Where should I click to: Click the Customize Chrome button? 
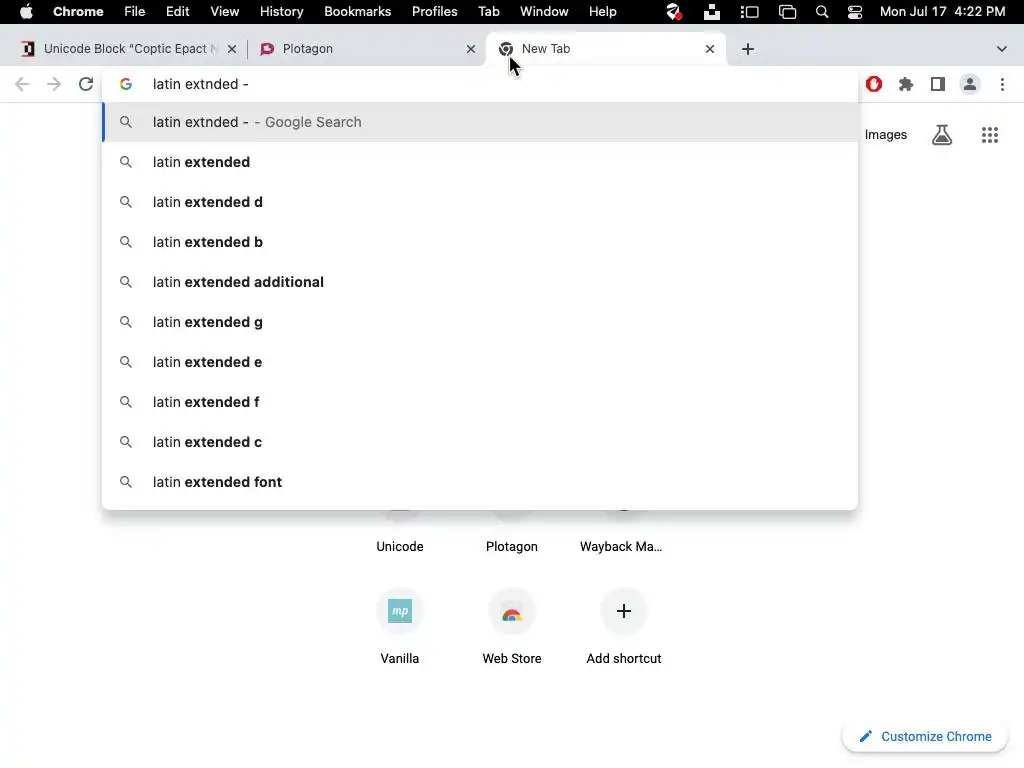[925, 737]
